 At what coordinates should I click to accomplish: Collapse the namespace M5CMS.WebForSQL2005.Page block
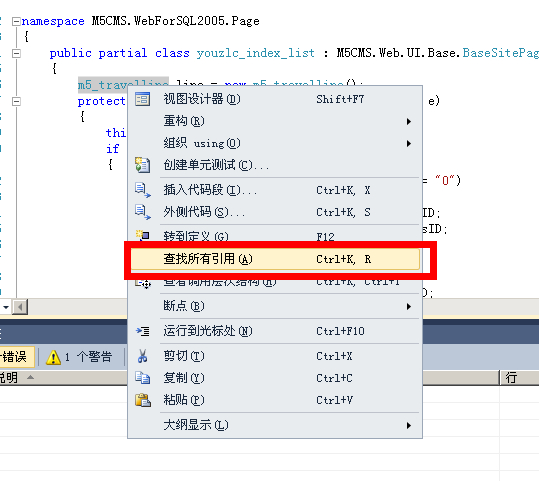pos(16,21)
